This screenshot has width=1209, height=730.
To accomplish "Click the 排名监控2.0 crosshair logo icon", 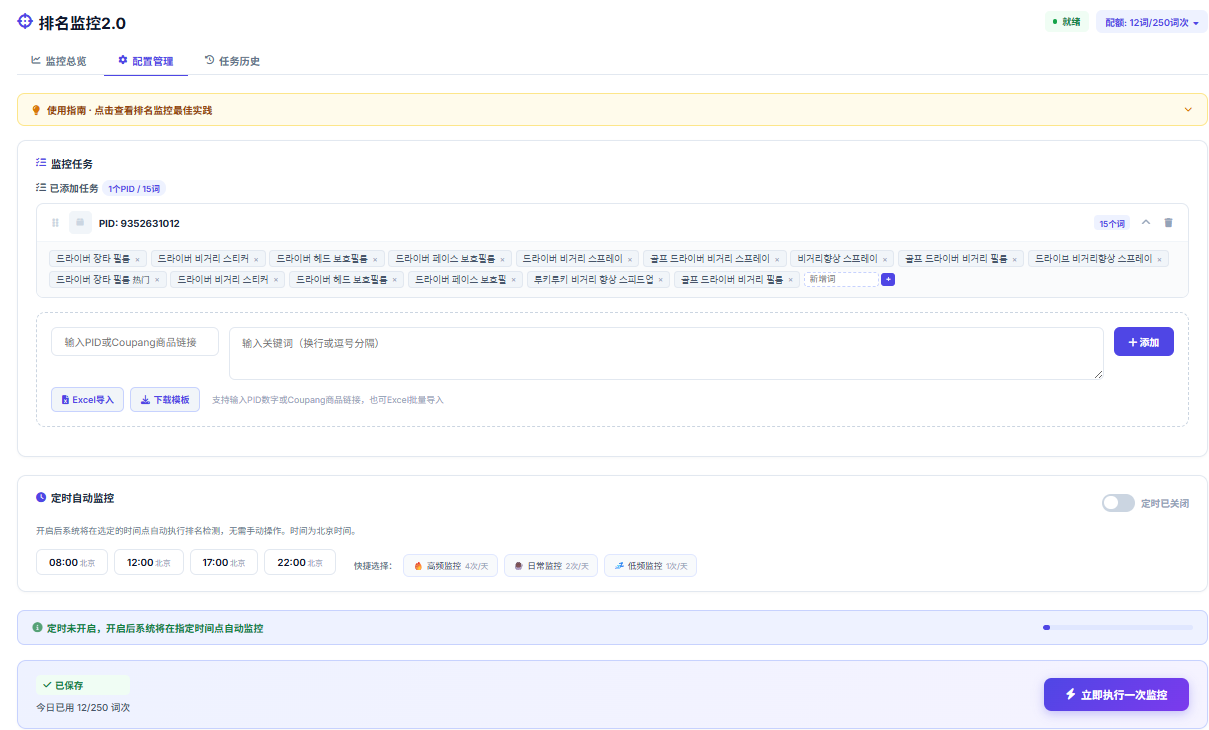I will (x=26, y=21).
